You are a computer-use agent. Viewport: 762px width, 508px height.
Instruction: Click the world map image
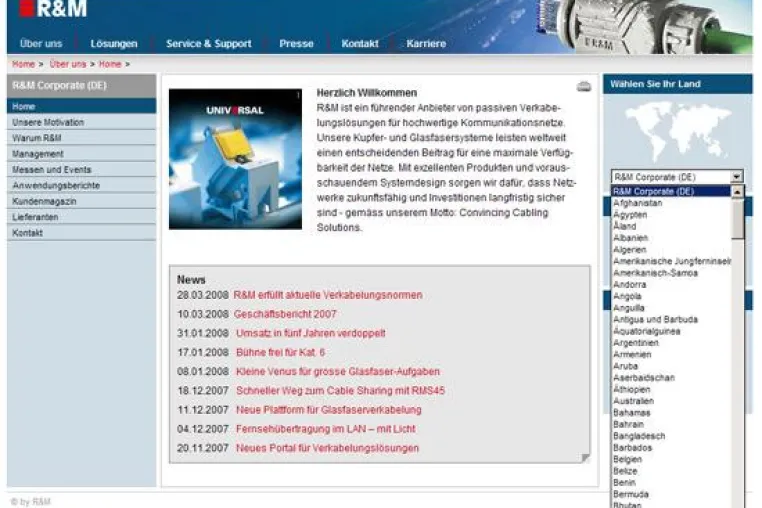(677, 131)
